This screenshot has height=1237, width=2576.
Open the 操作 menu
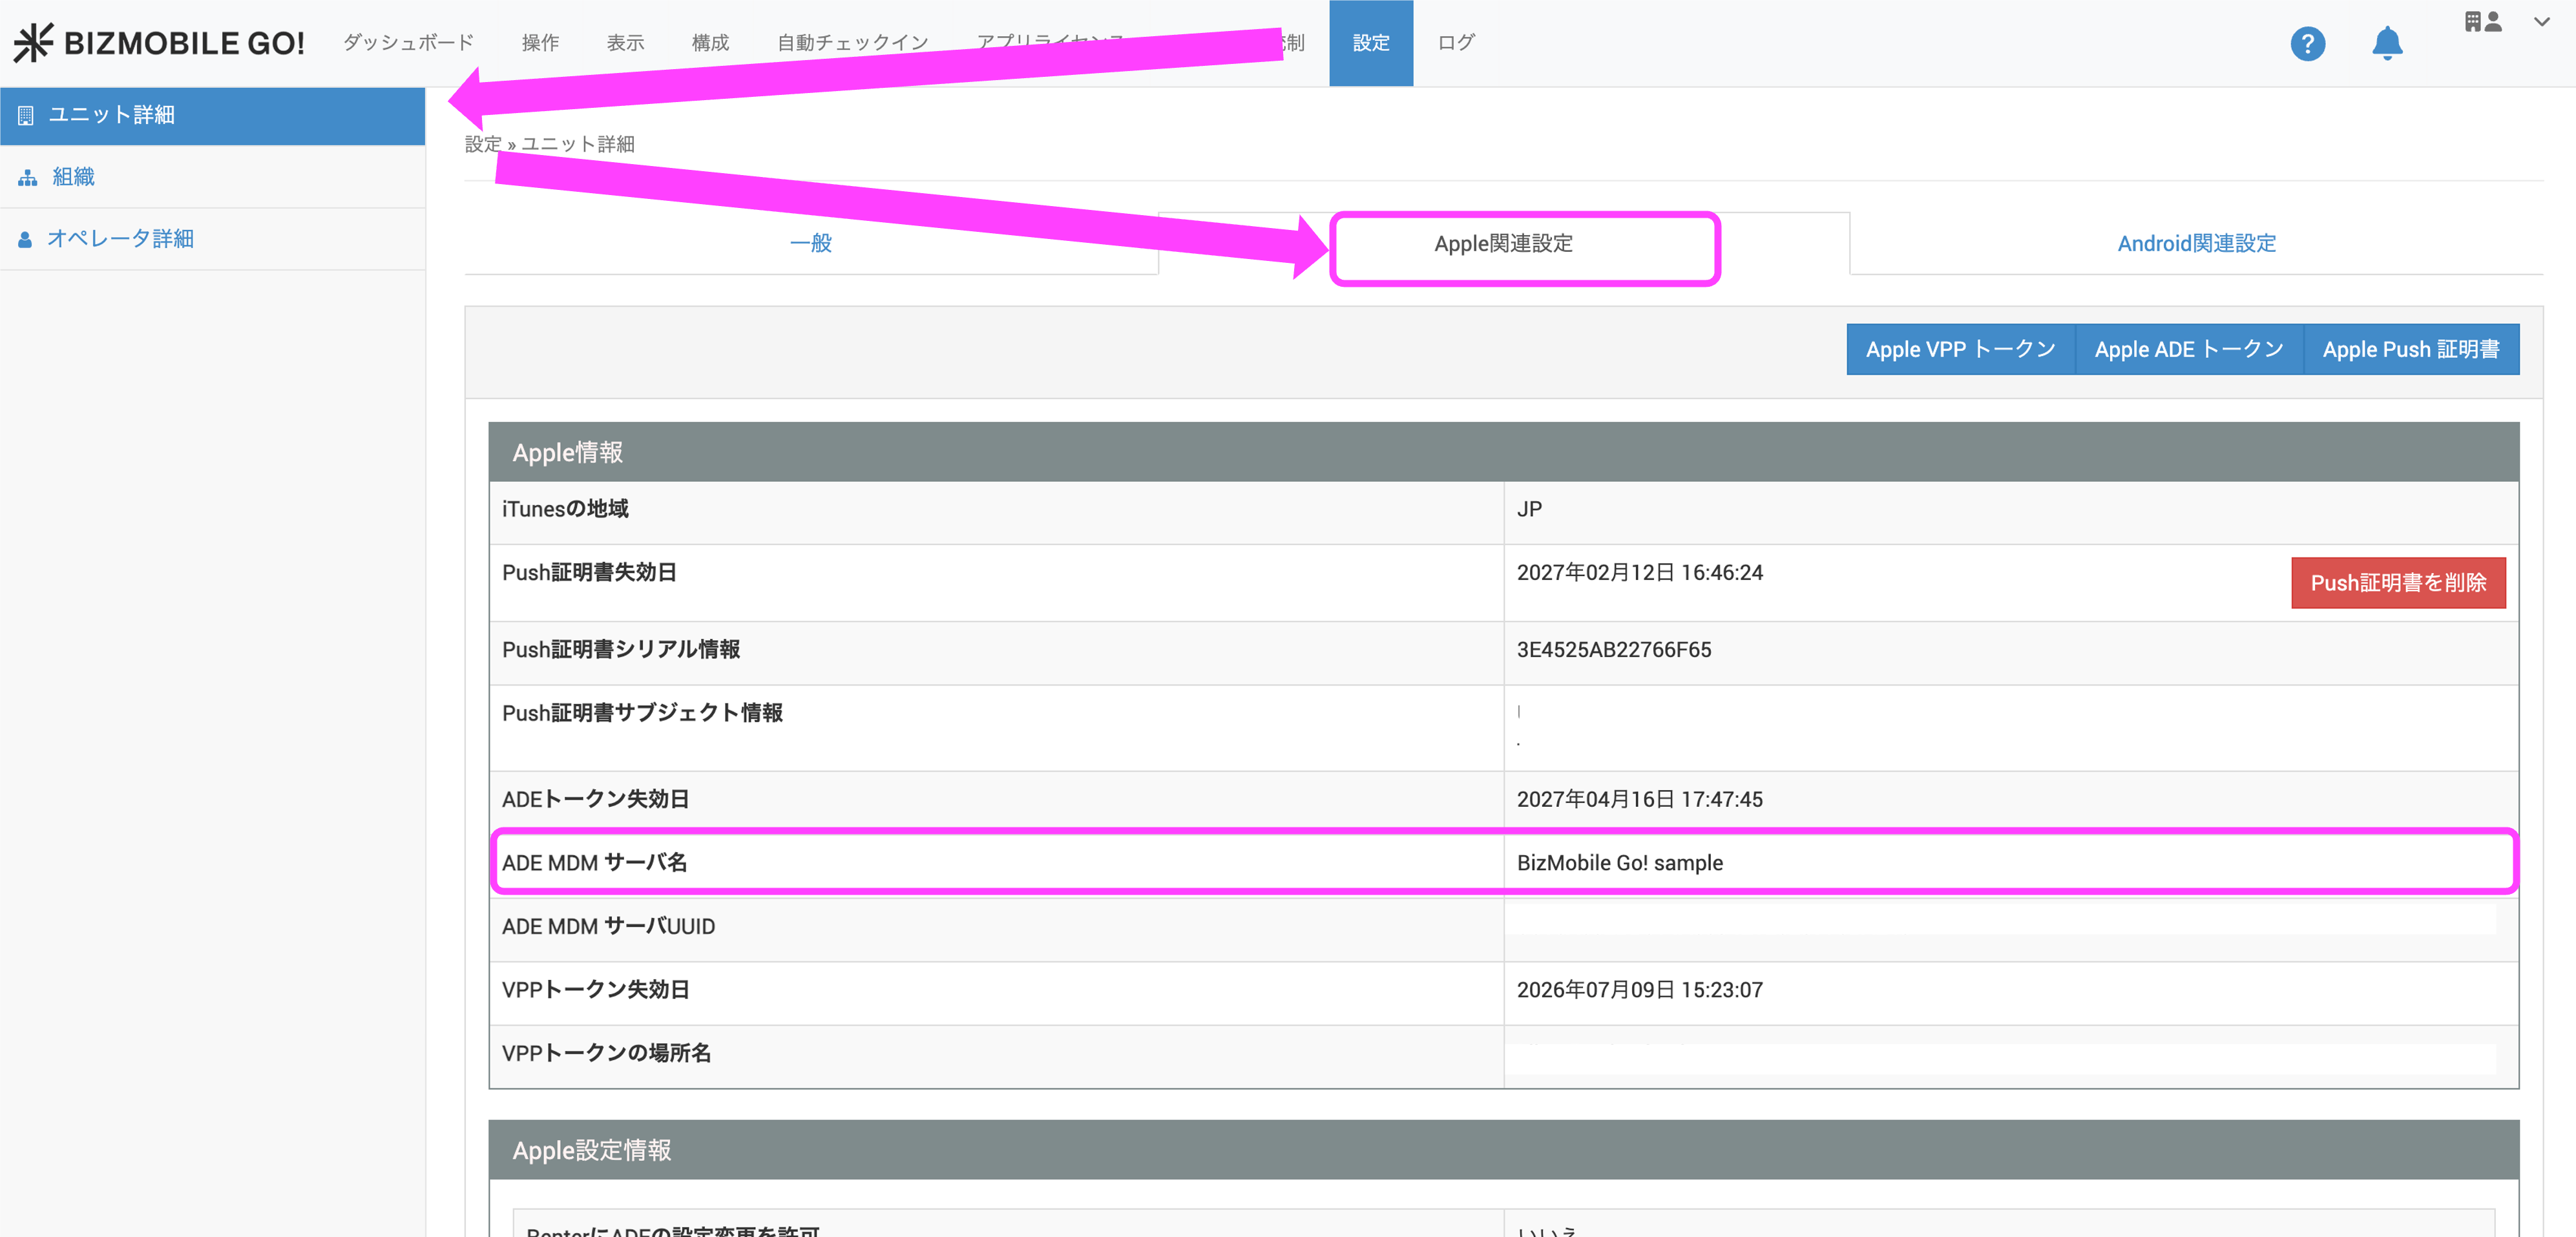point(540,43)
